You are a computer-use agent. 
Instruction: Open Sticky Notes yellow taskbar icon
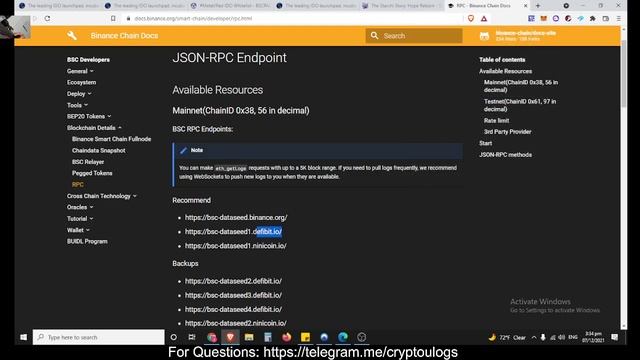point(305,337)
